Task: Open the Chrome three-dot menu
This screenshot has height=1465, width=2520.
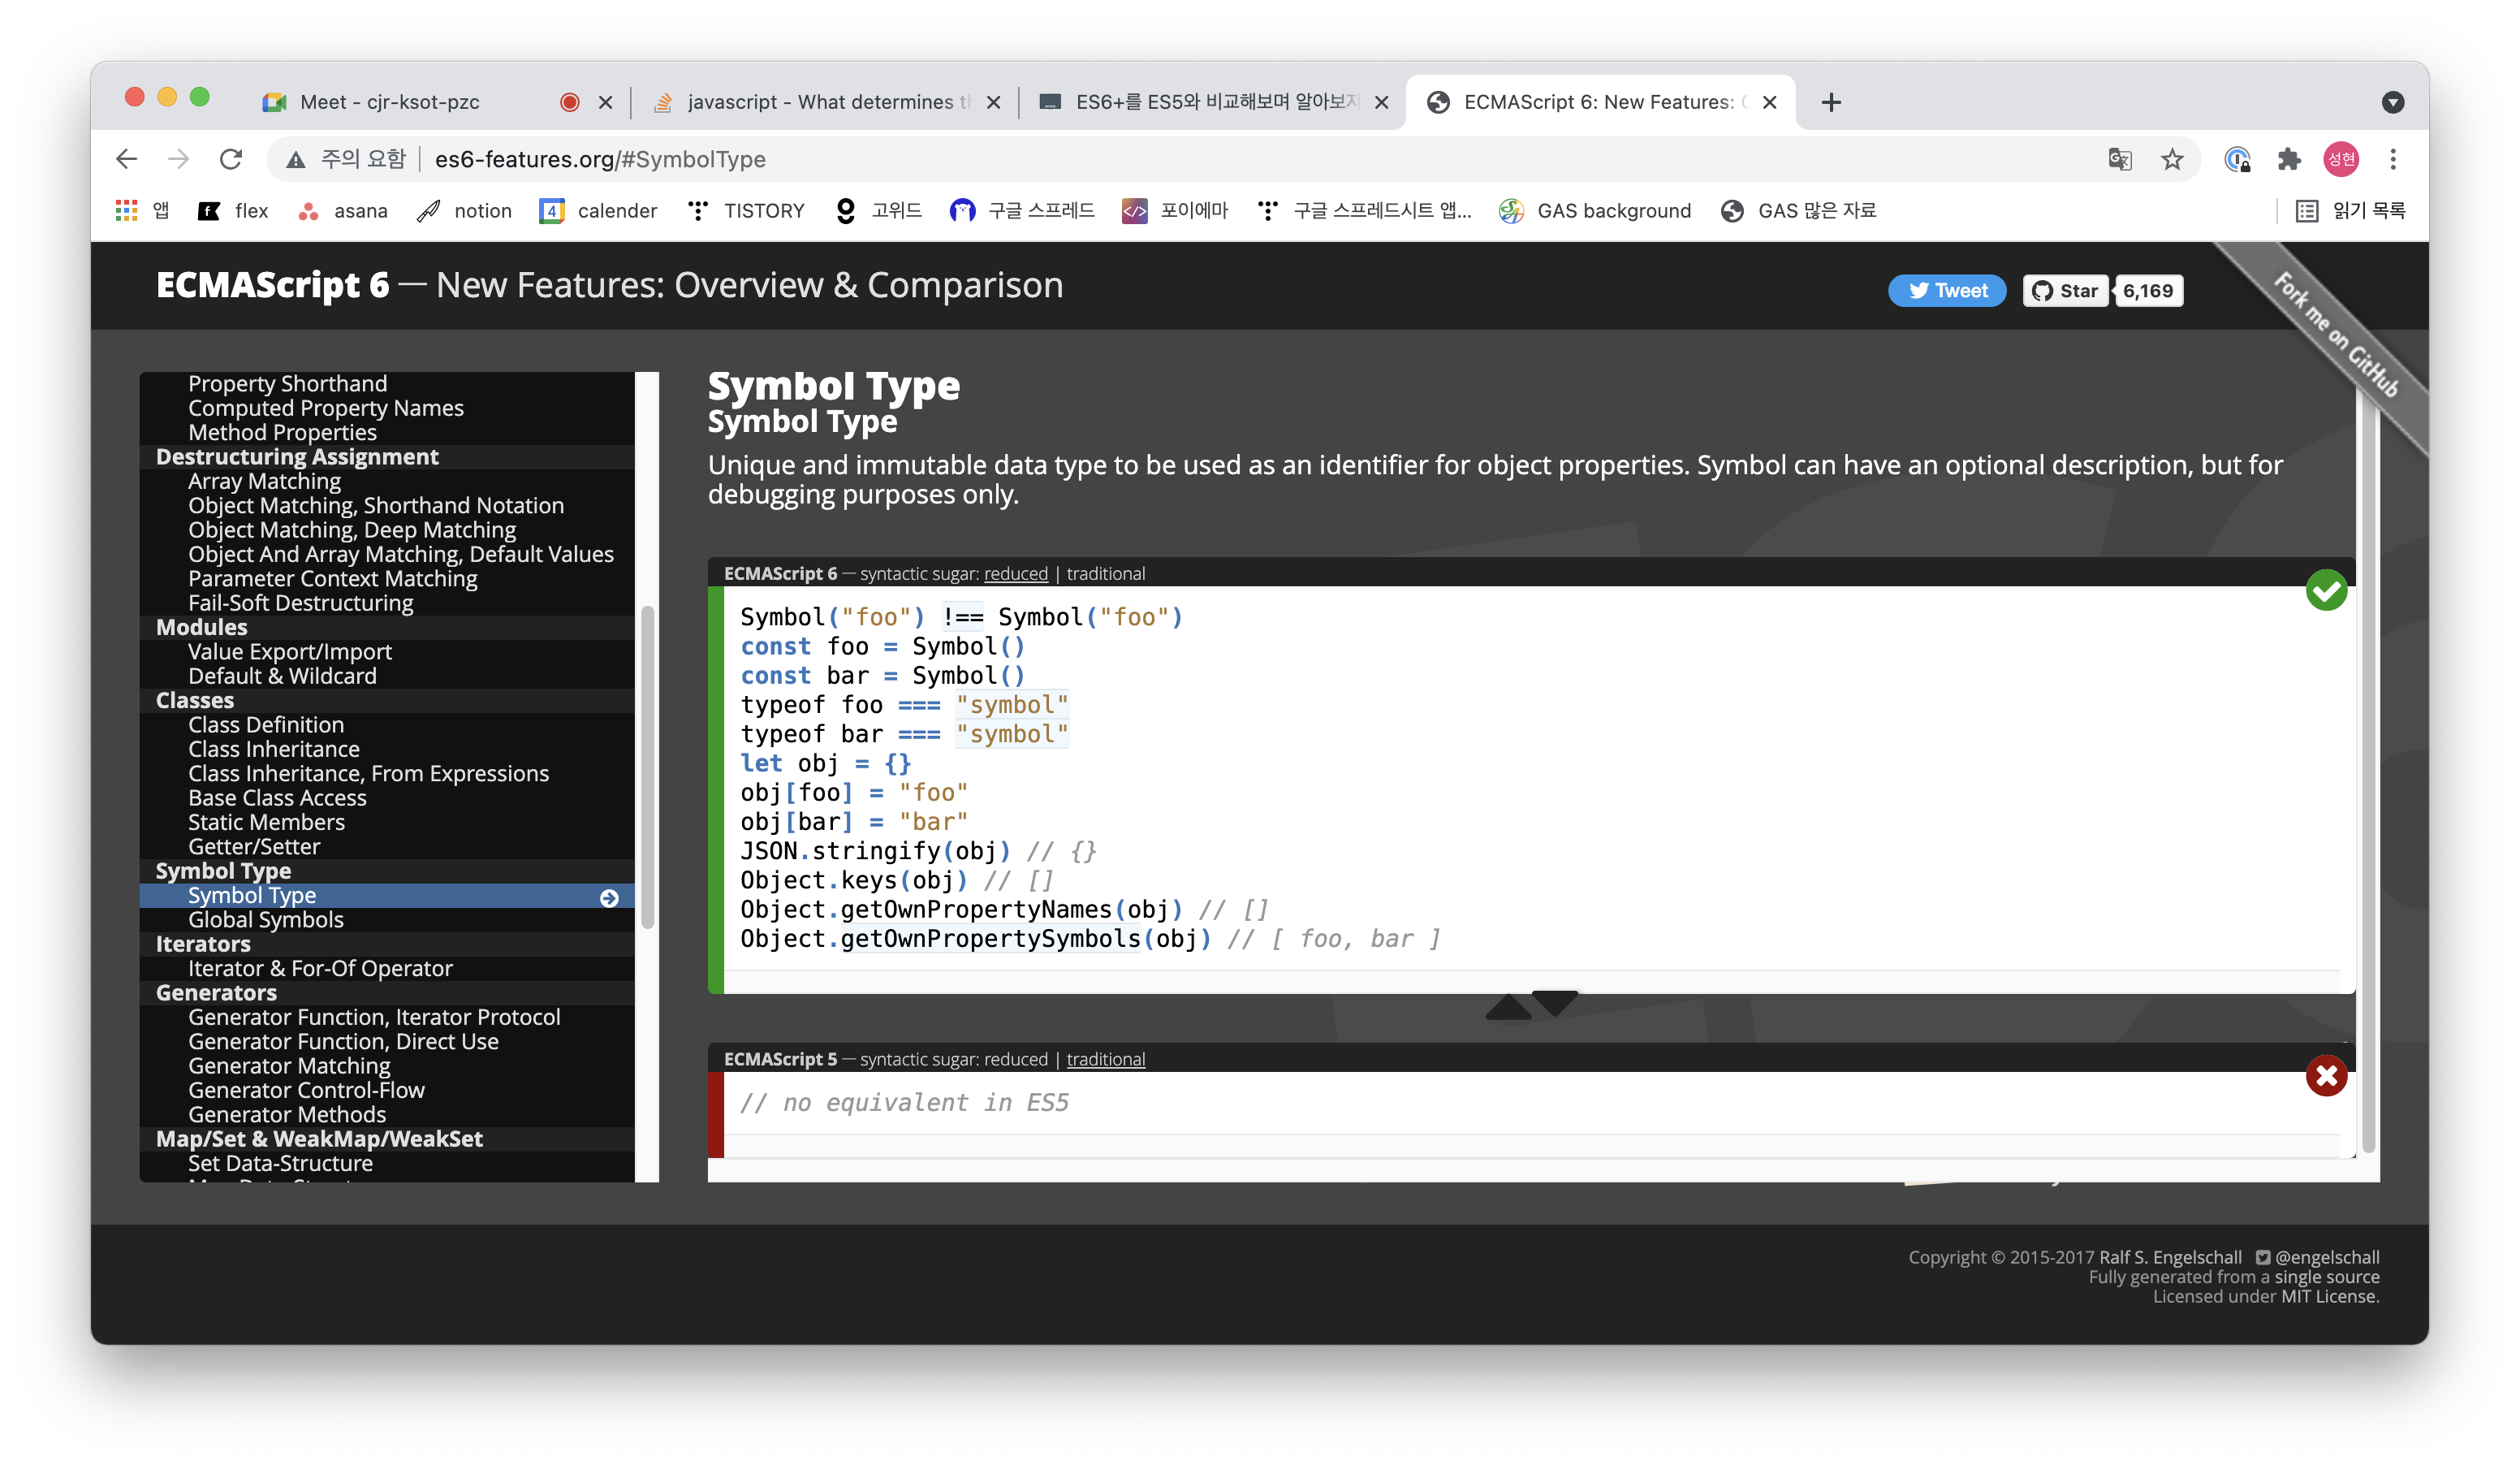Action: (2393, 159)
